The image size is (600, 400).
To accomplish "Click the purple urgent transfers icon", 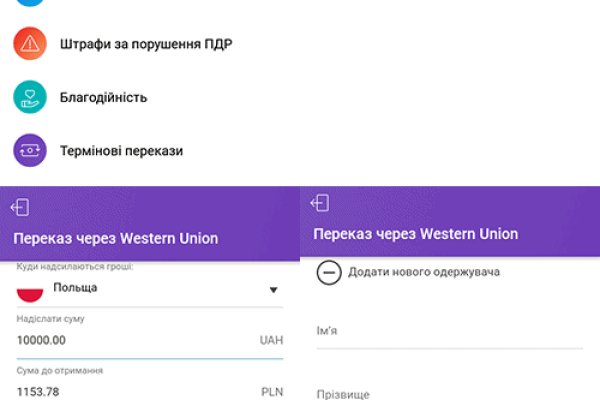I will click(30, 151).
